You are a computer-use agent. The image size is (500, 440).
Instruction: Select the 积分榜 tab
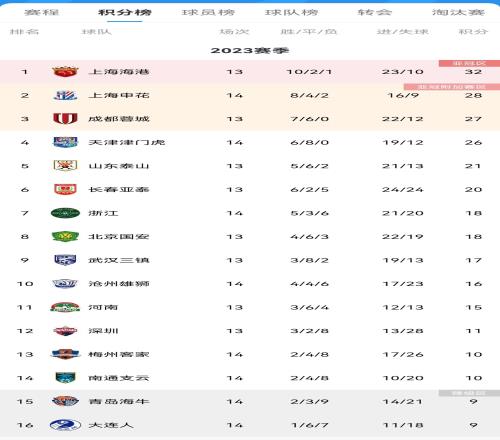coord(125,13)
